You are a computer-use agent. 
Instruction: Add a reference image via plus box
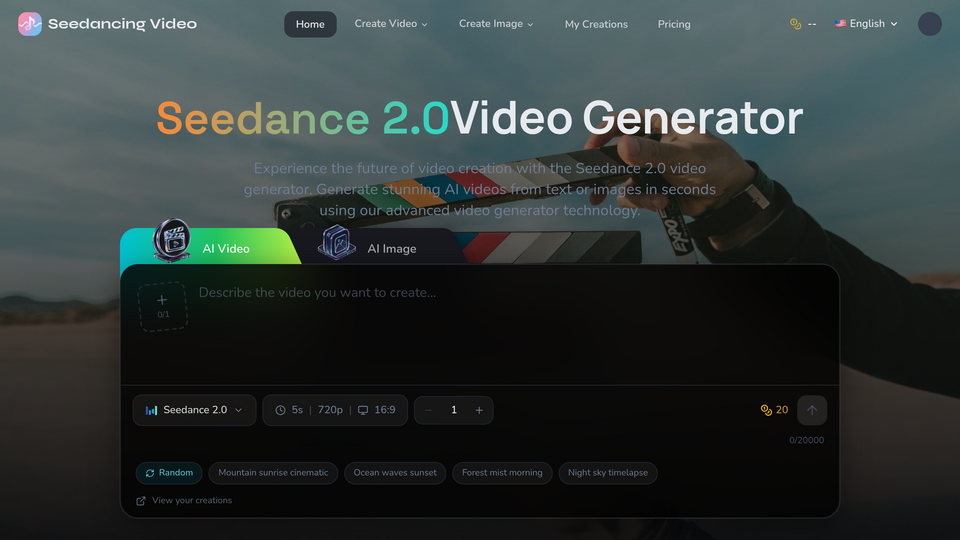pos(162,306)
